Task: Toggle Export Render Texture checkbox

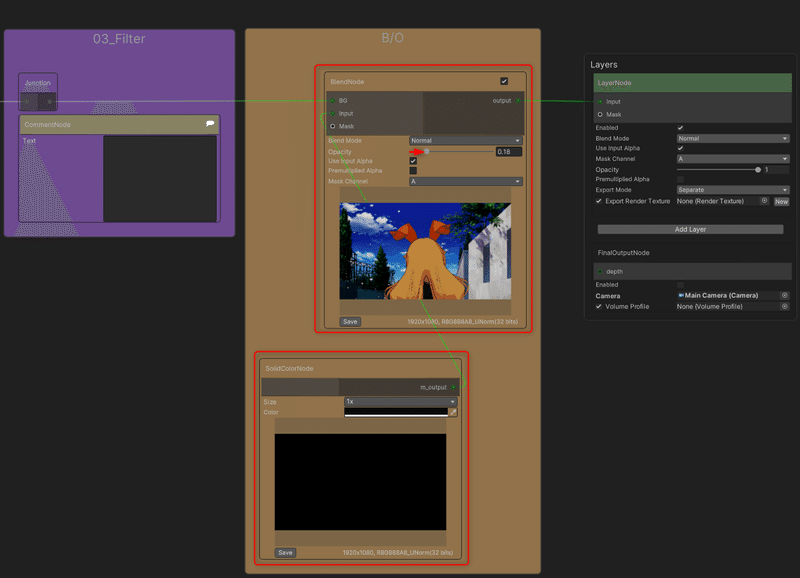Action: (599, 201)
